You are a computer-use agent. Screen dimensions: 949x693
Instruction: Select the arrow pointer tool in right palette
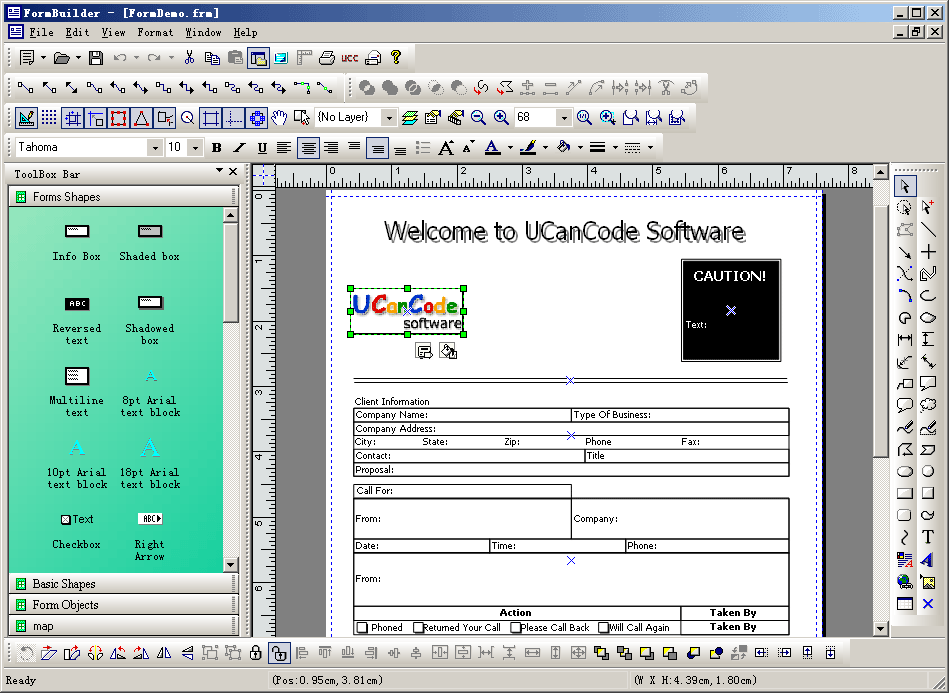pos(905,186)
